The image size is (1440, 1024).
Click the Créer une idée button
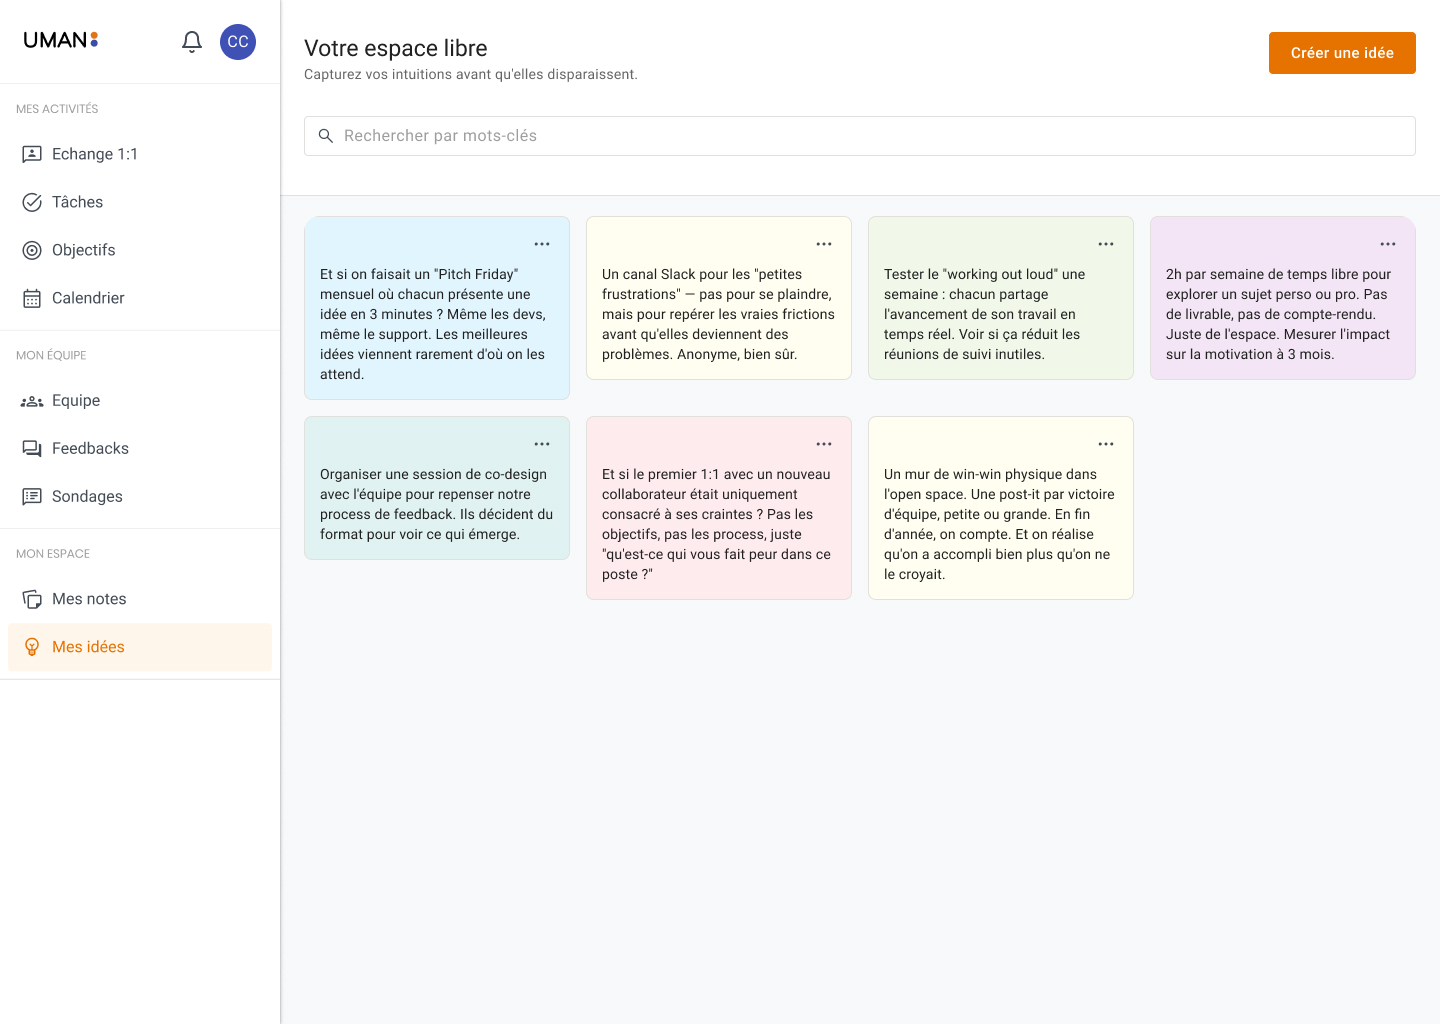tap(1342, 52)
